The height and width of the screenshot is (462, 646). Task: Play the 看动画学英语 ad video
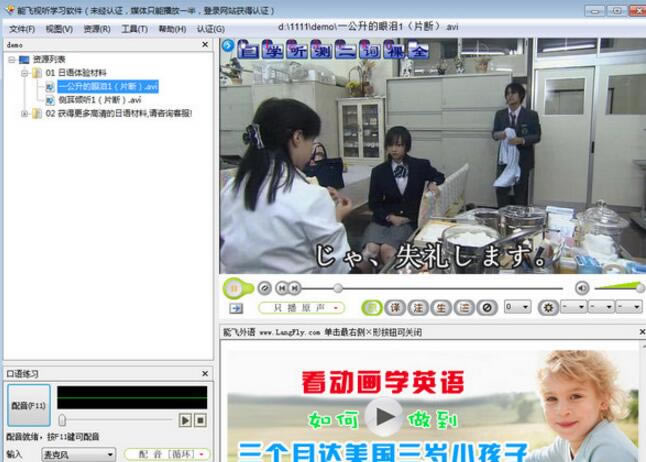(384, 417)
